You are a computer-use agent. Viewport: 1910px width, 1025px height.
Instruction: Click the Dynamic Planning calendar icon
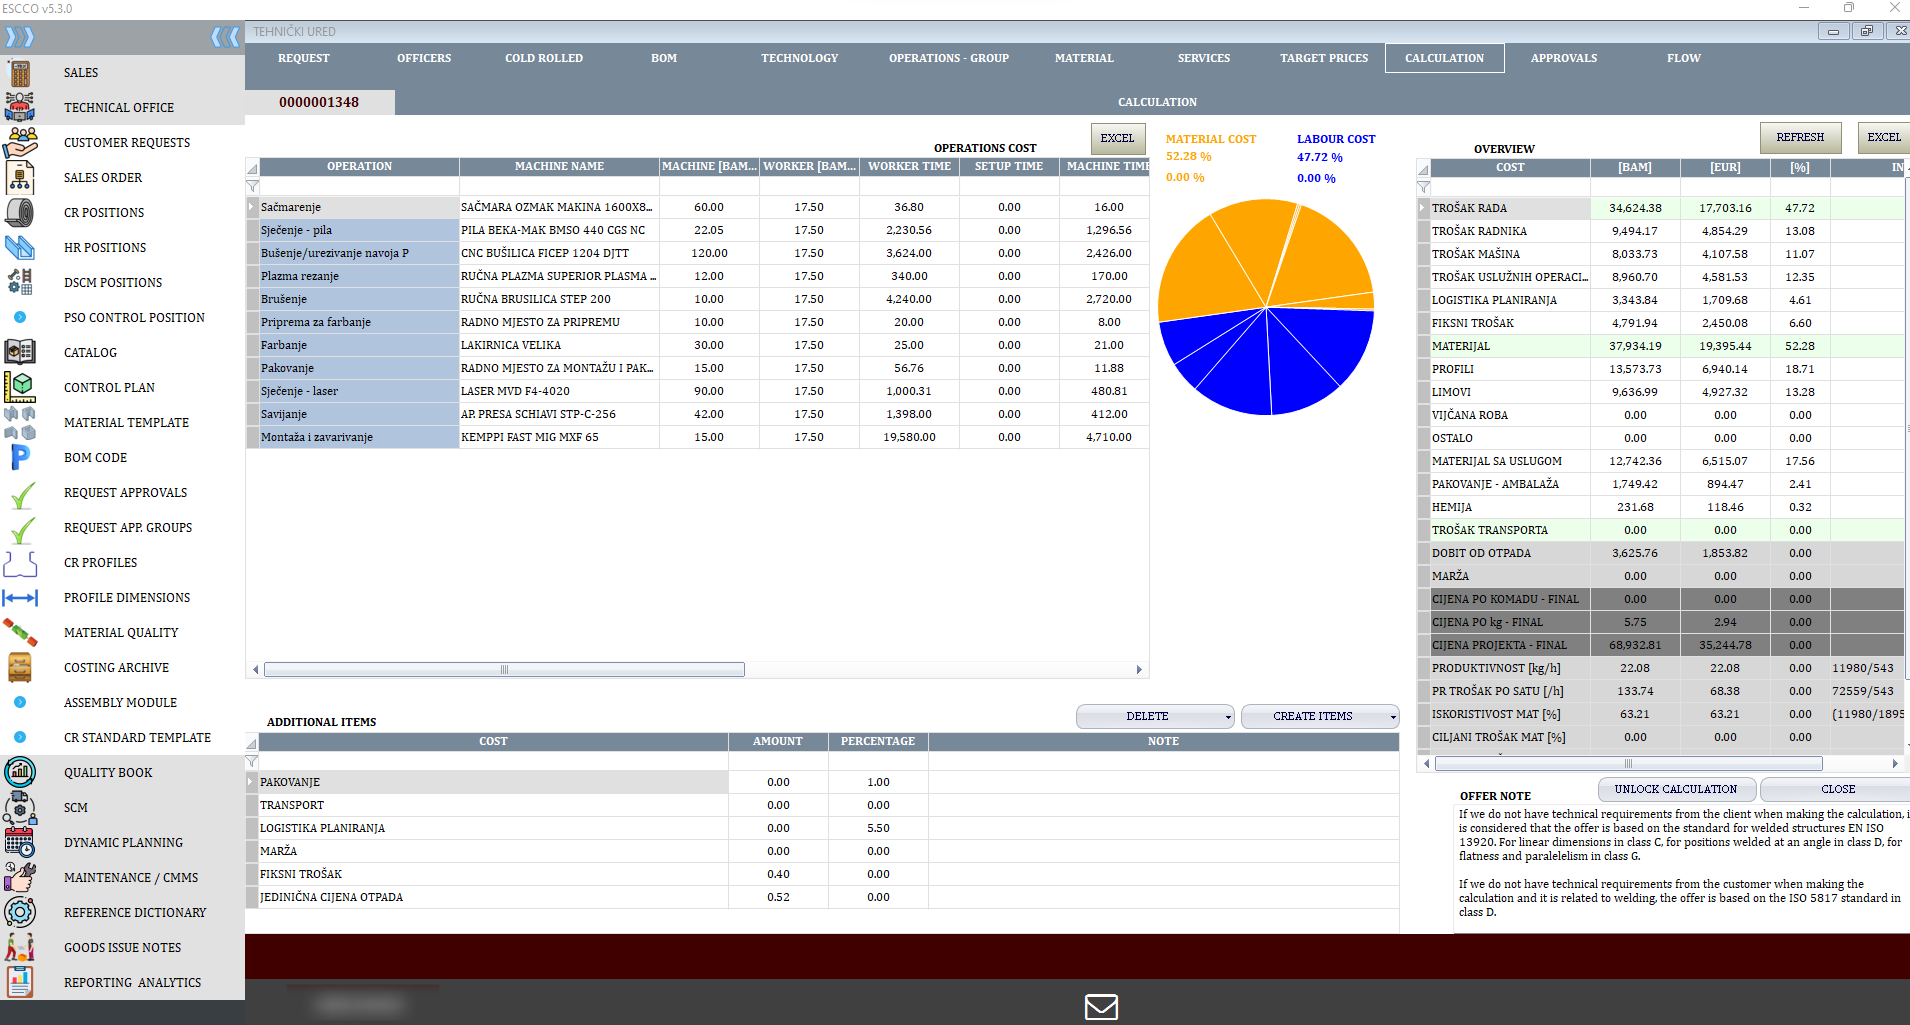click(x=20, y=842)
